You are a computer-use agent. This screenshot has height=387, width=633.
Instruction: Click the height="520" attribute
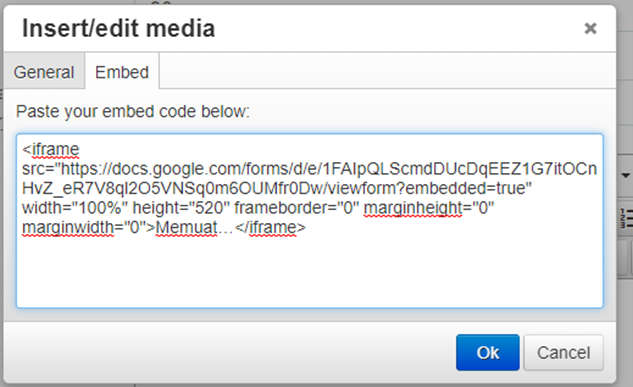pos(181,208)
